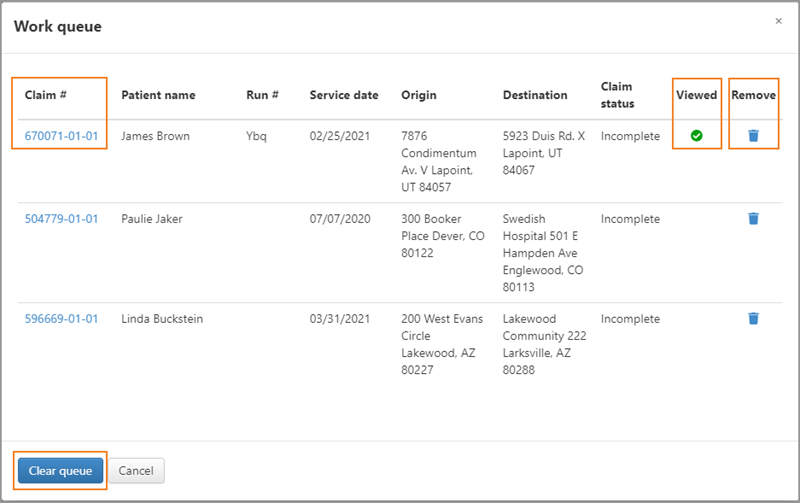The height and width of the screenshot is (503, 800).
Task: Click the Claim status column header
Action: (x=617, y=95)
